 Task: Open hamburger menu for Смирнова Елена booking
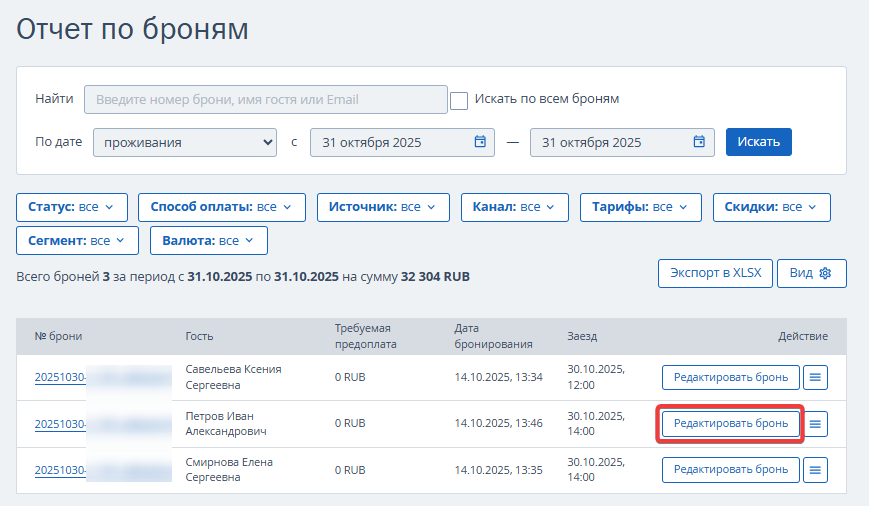(815, 470)
